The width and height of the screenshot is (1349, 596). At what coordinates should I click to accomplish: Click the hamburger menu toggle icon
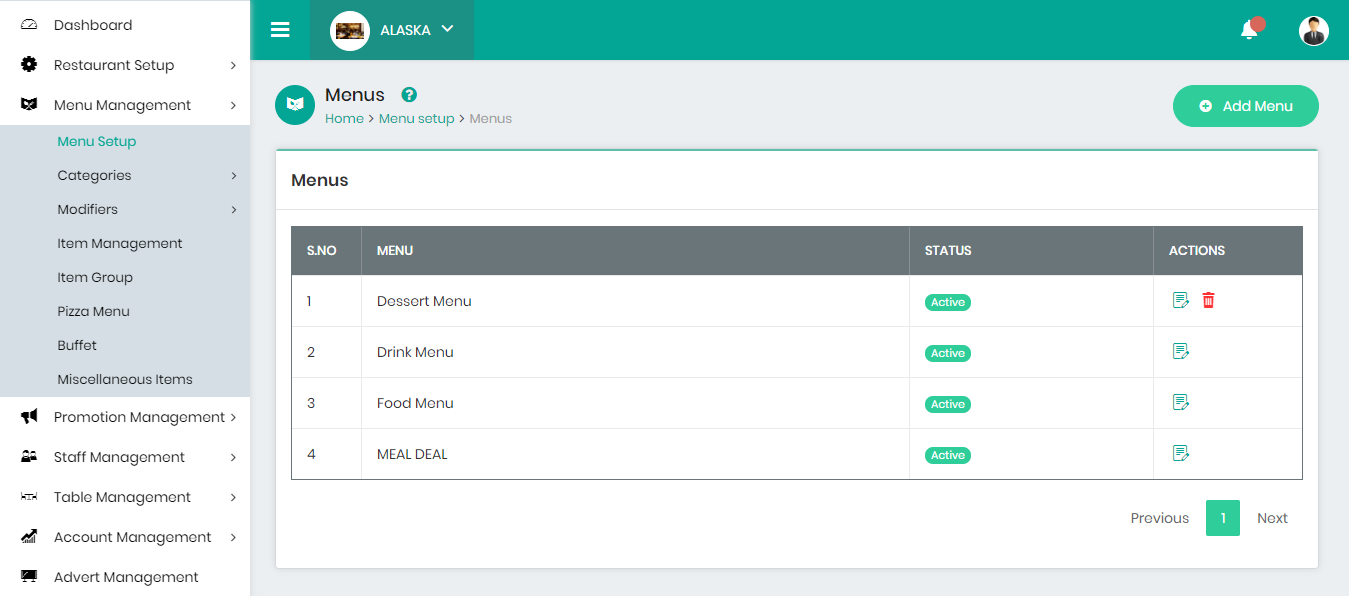point(280,30)
